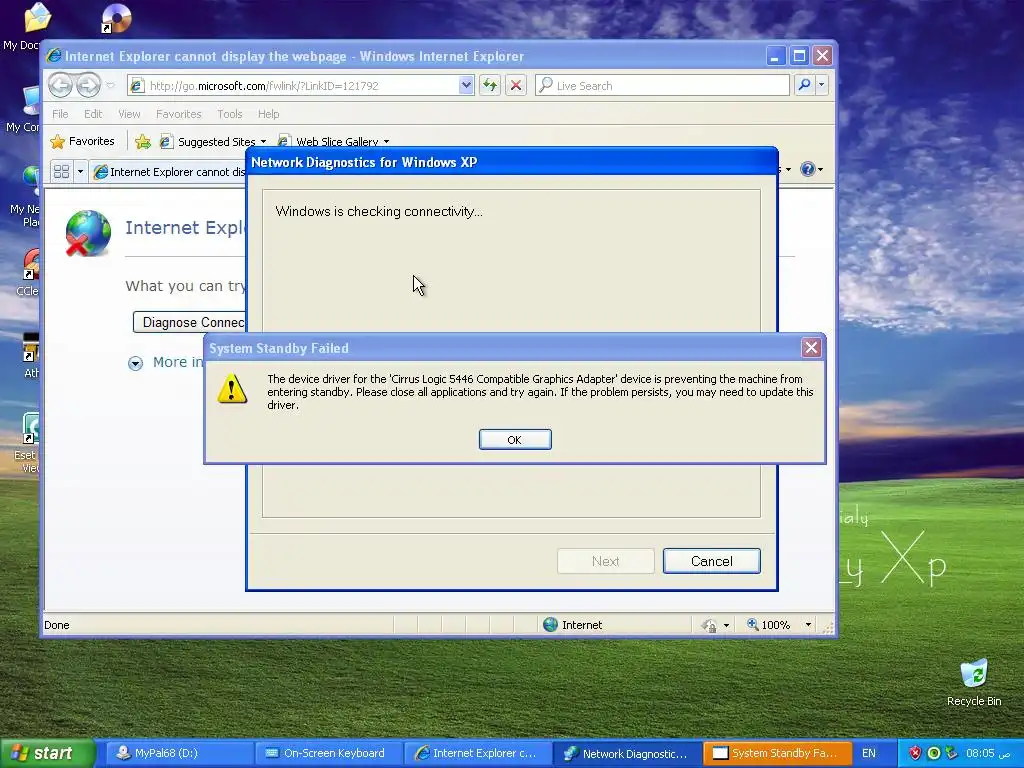
Task: Click Add to Favorites Bar star icon
Action: 143,141
